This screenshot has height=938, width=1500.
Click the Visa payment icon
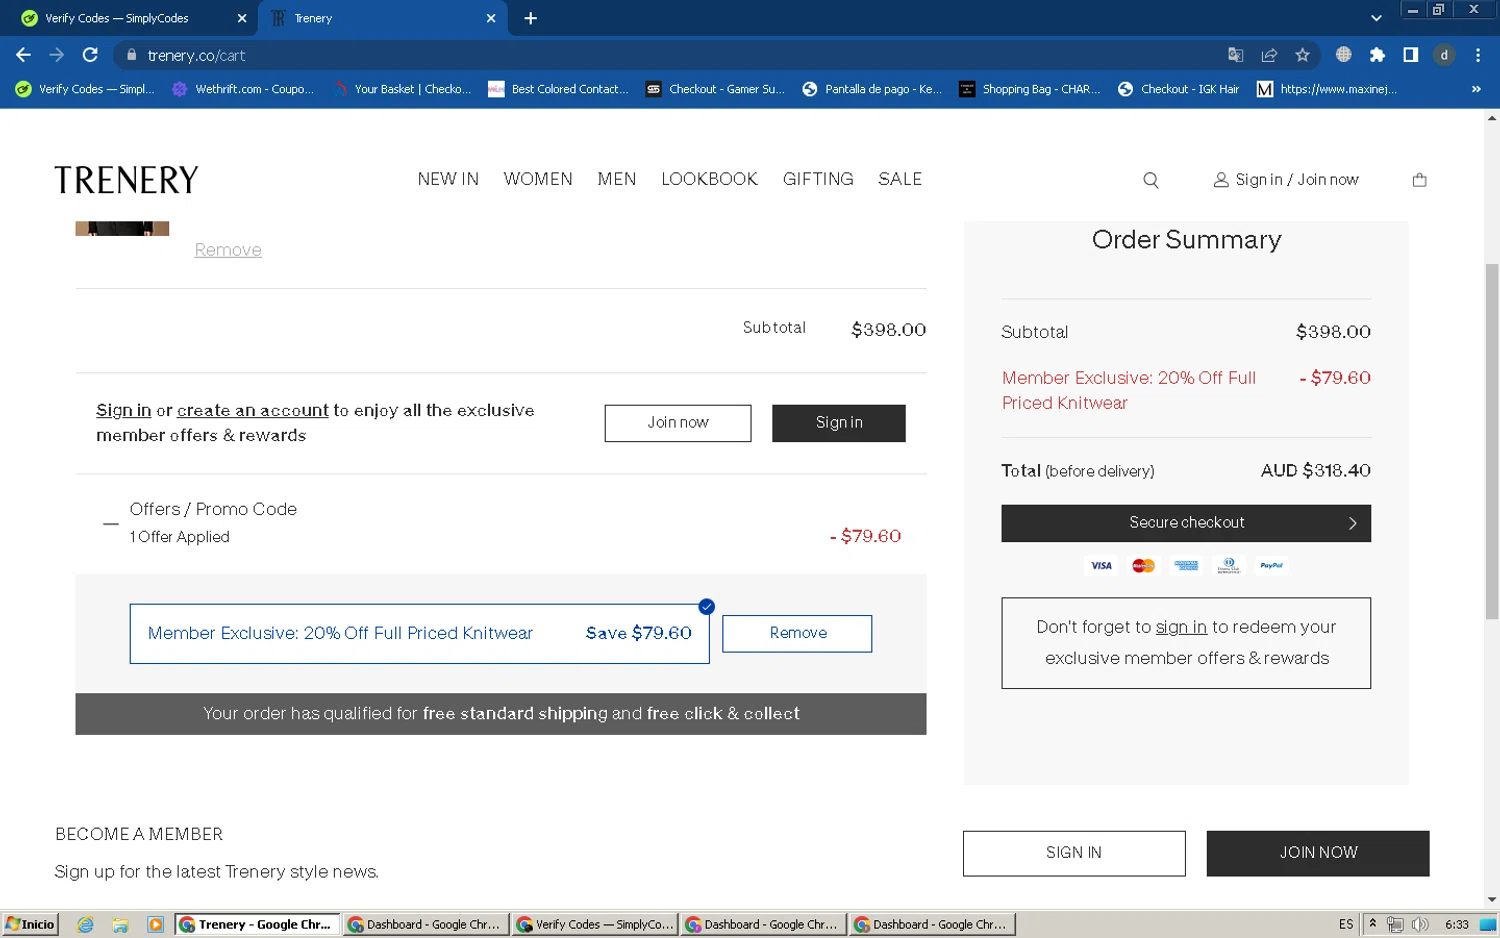1101,566
